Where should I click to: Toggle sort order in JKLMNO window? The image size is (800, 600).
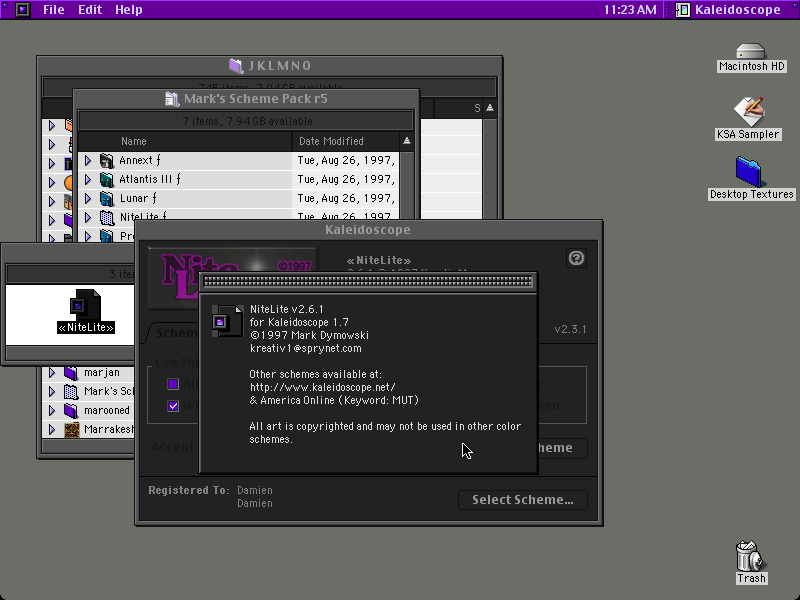490,108
